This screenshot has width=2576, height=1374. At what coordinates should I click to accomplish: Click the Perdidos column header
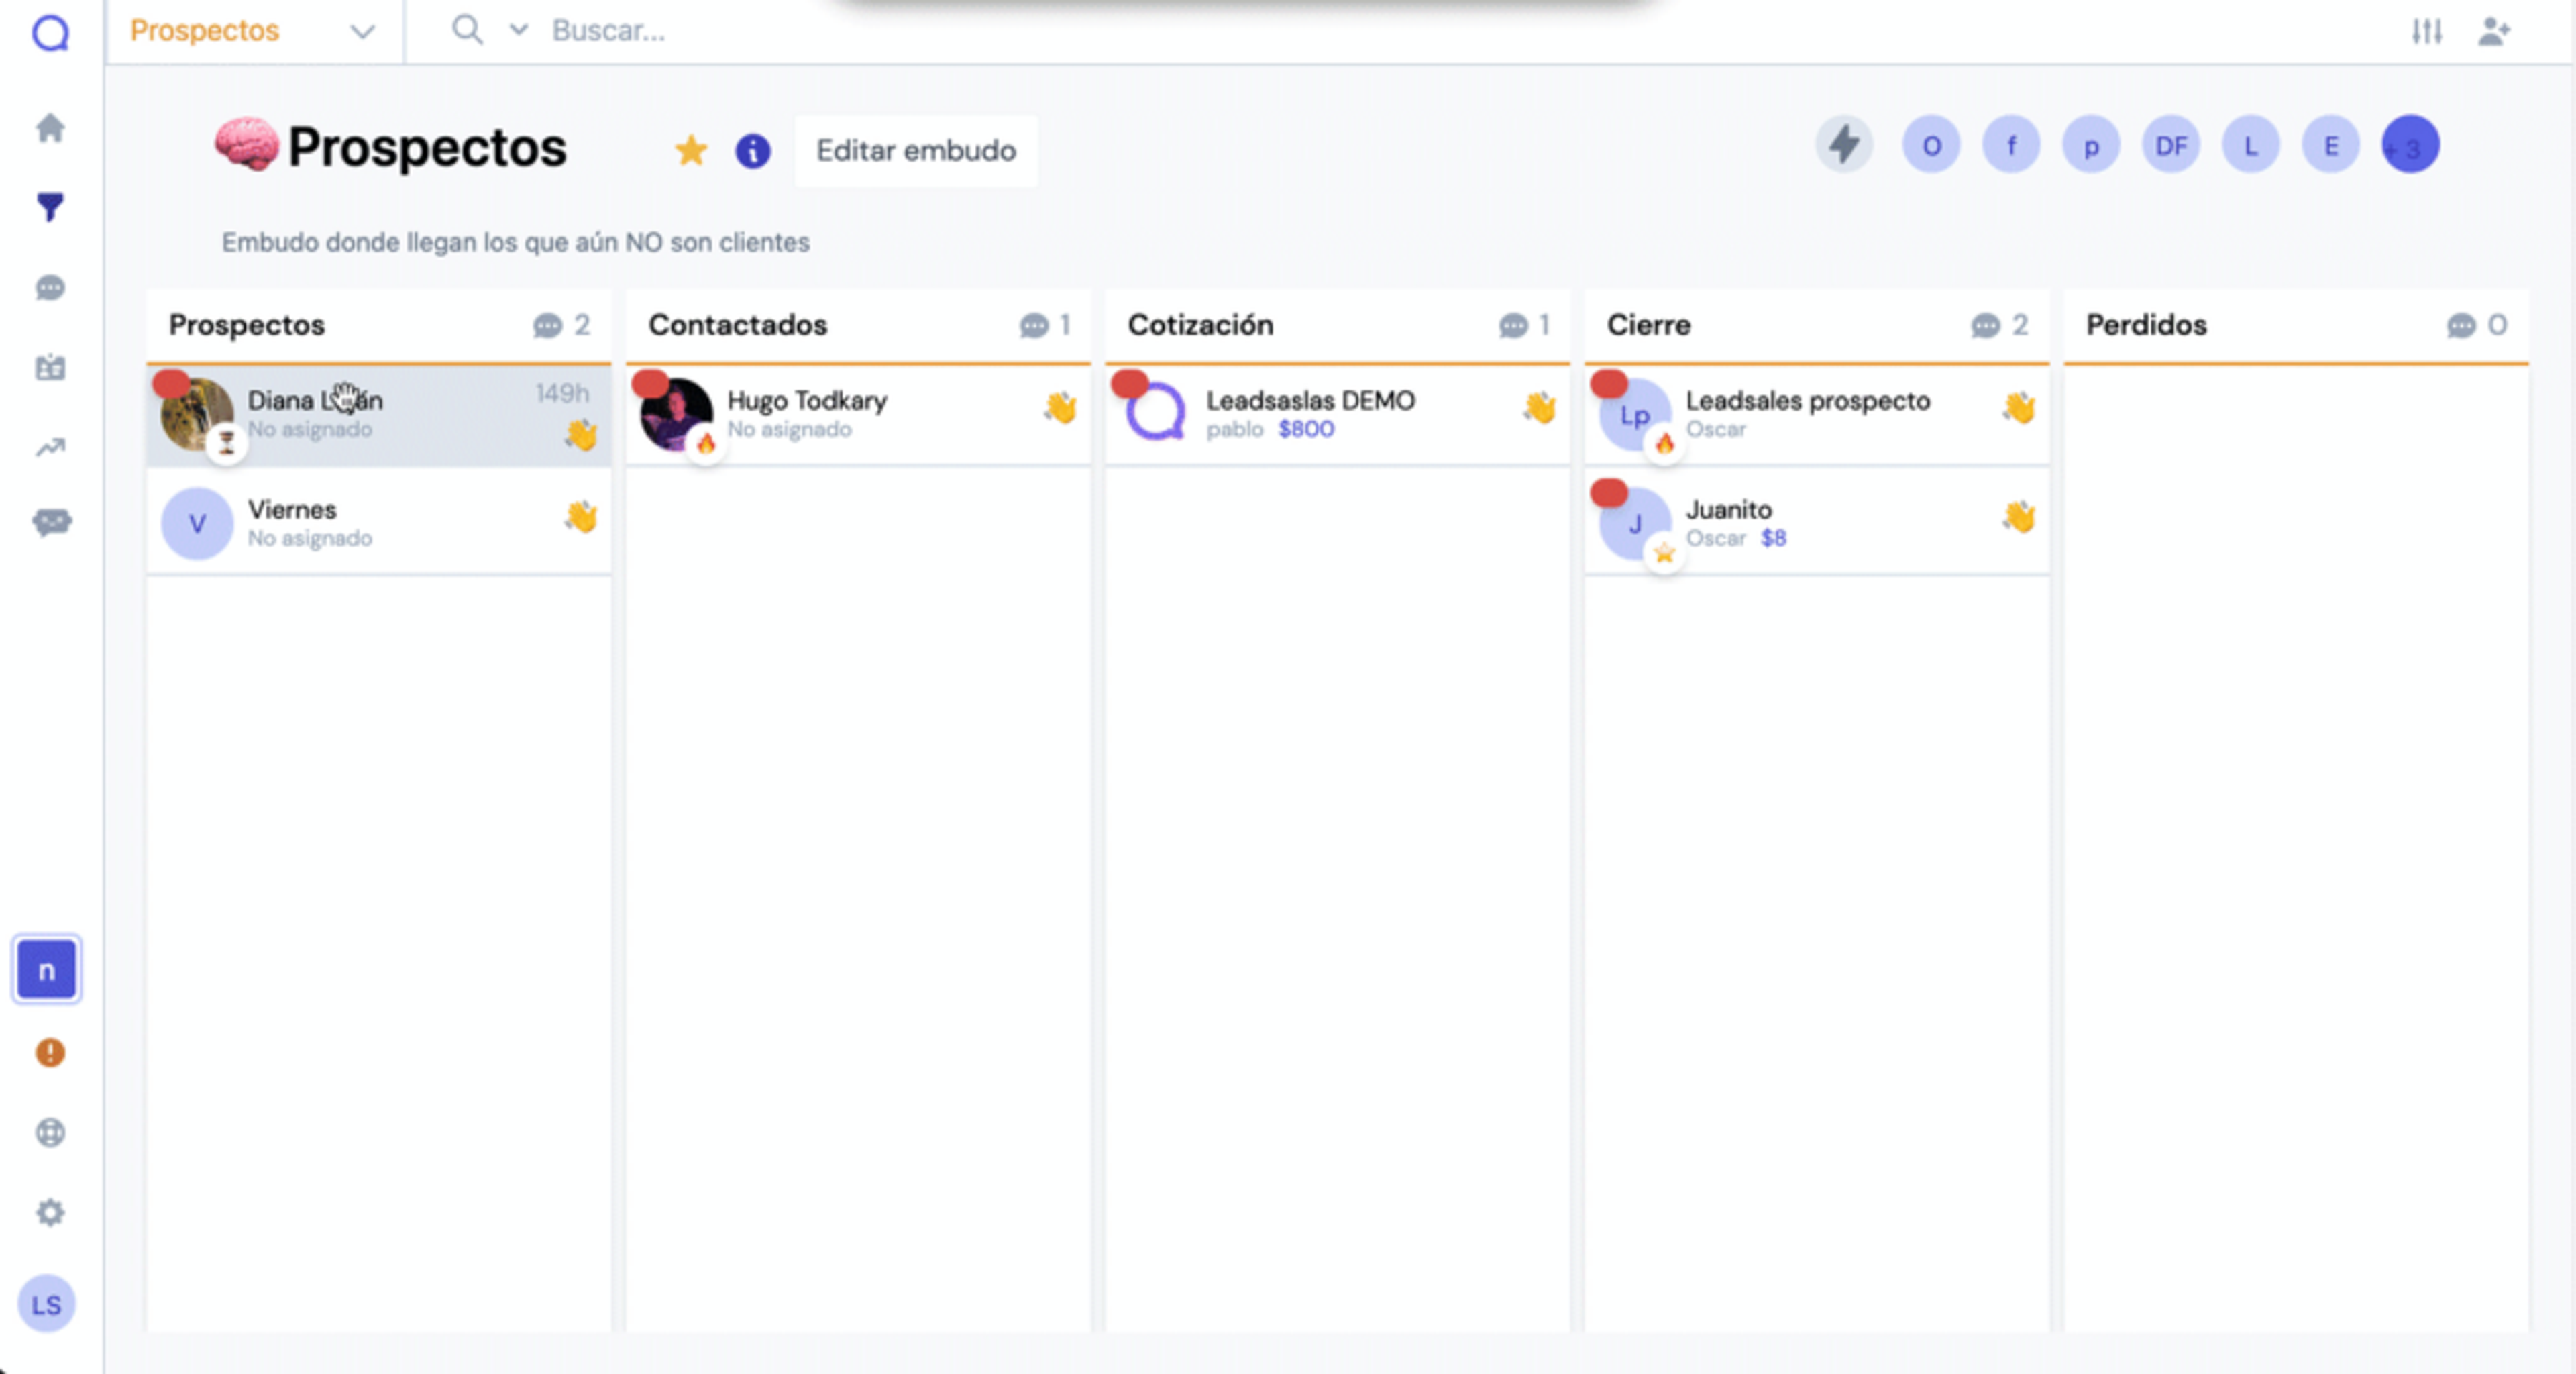[2297, 326]
